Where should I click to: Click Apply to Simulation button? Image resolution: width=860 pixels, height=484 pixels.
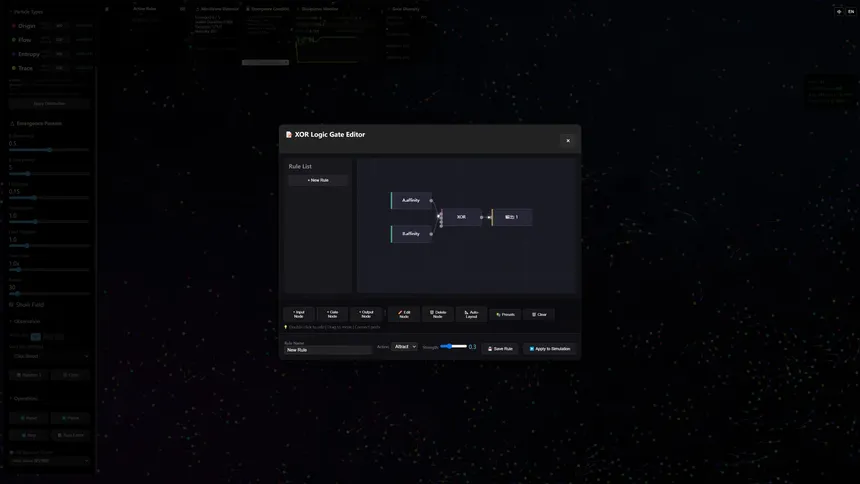550,348
